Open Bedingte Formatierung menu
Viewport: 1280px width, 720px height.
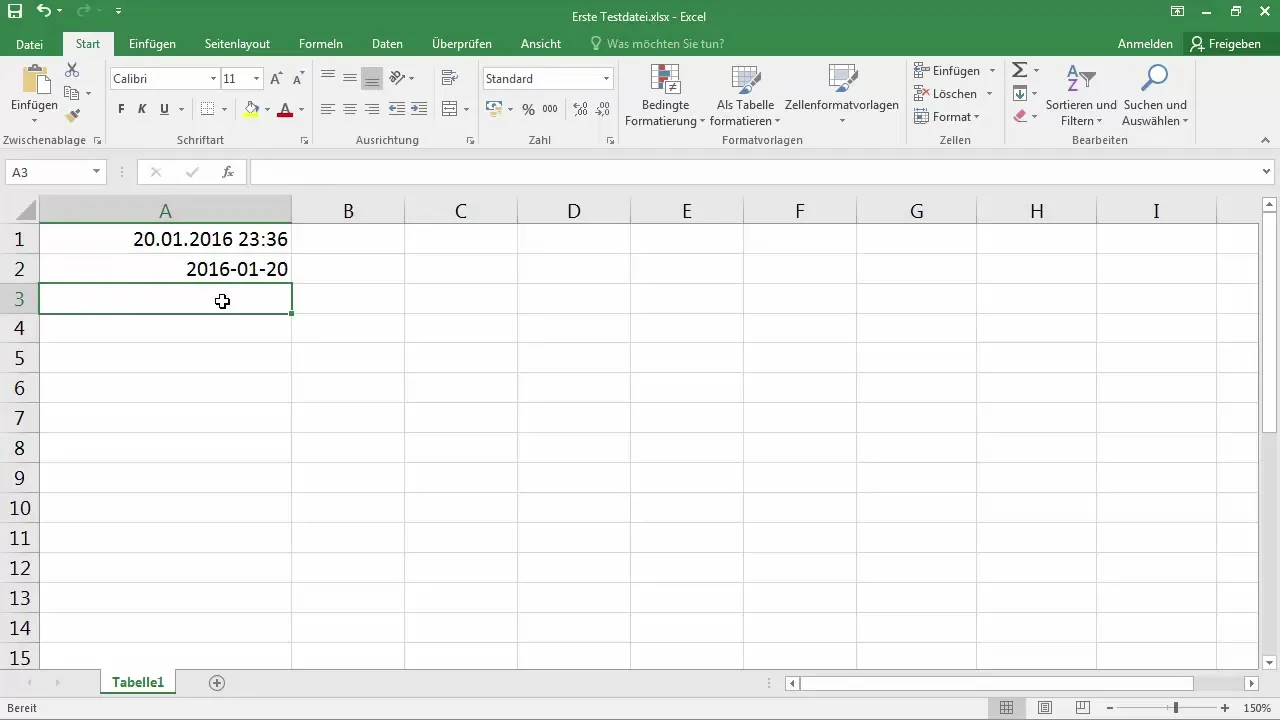coord(665,96)
